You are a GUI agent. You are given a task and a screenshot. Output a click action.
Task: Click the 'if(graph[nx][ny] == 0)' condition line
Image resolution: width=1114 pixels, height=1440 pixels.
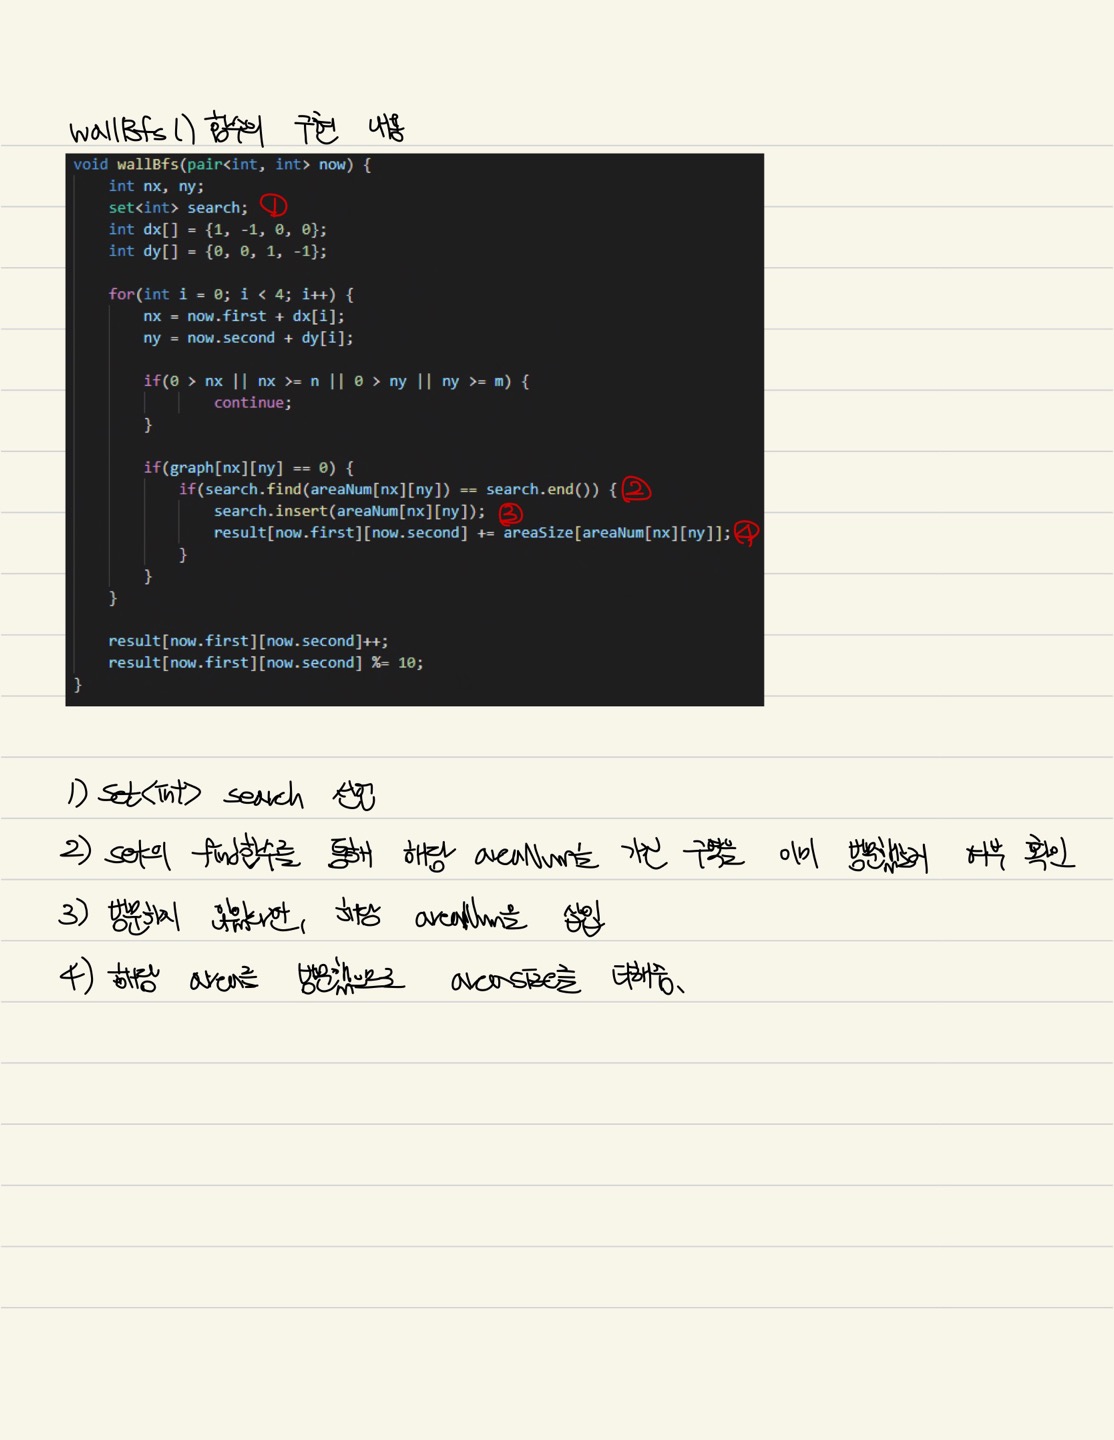tap(248, 467)
